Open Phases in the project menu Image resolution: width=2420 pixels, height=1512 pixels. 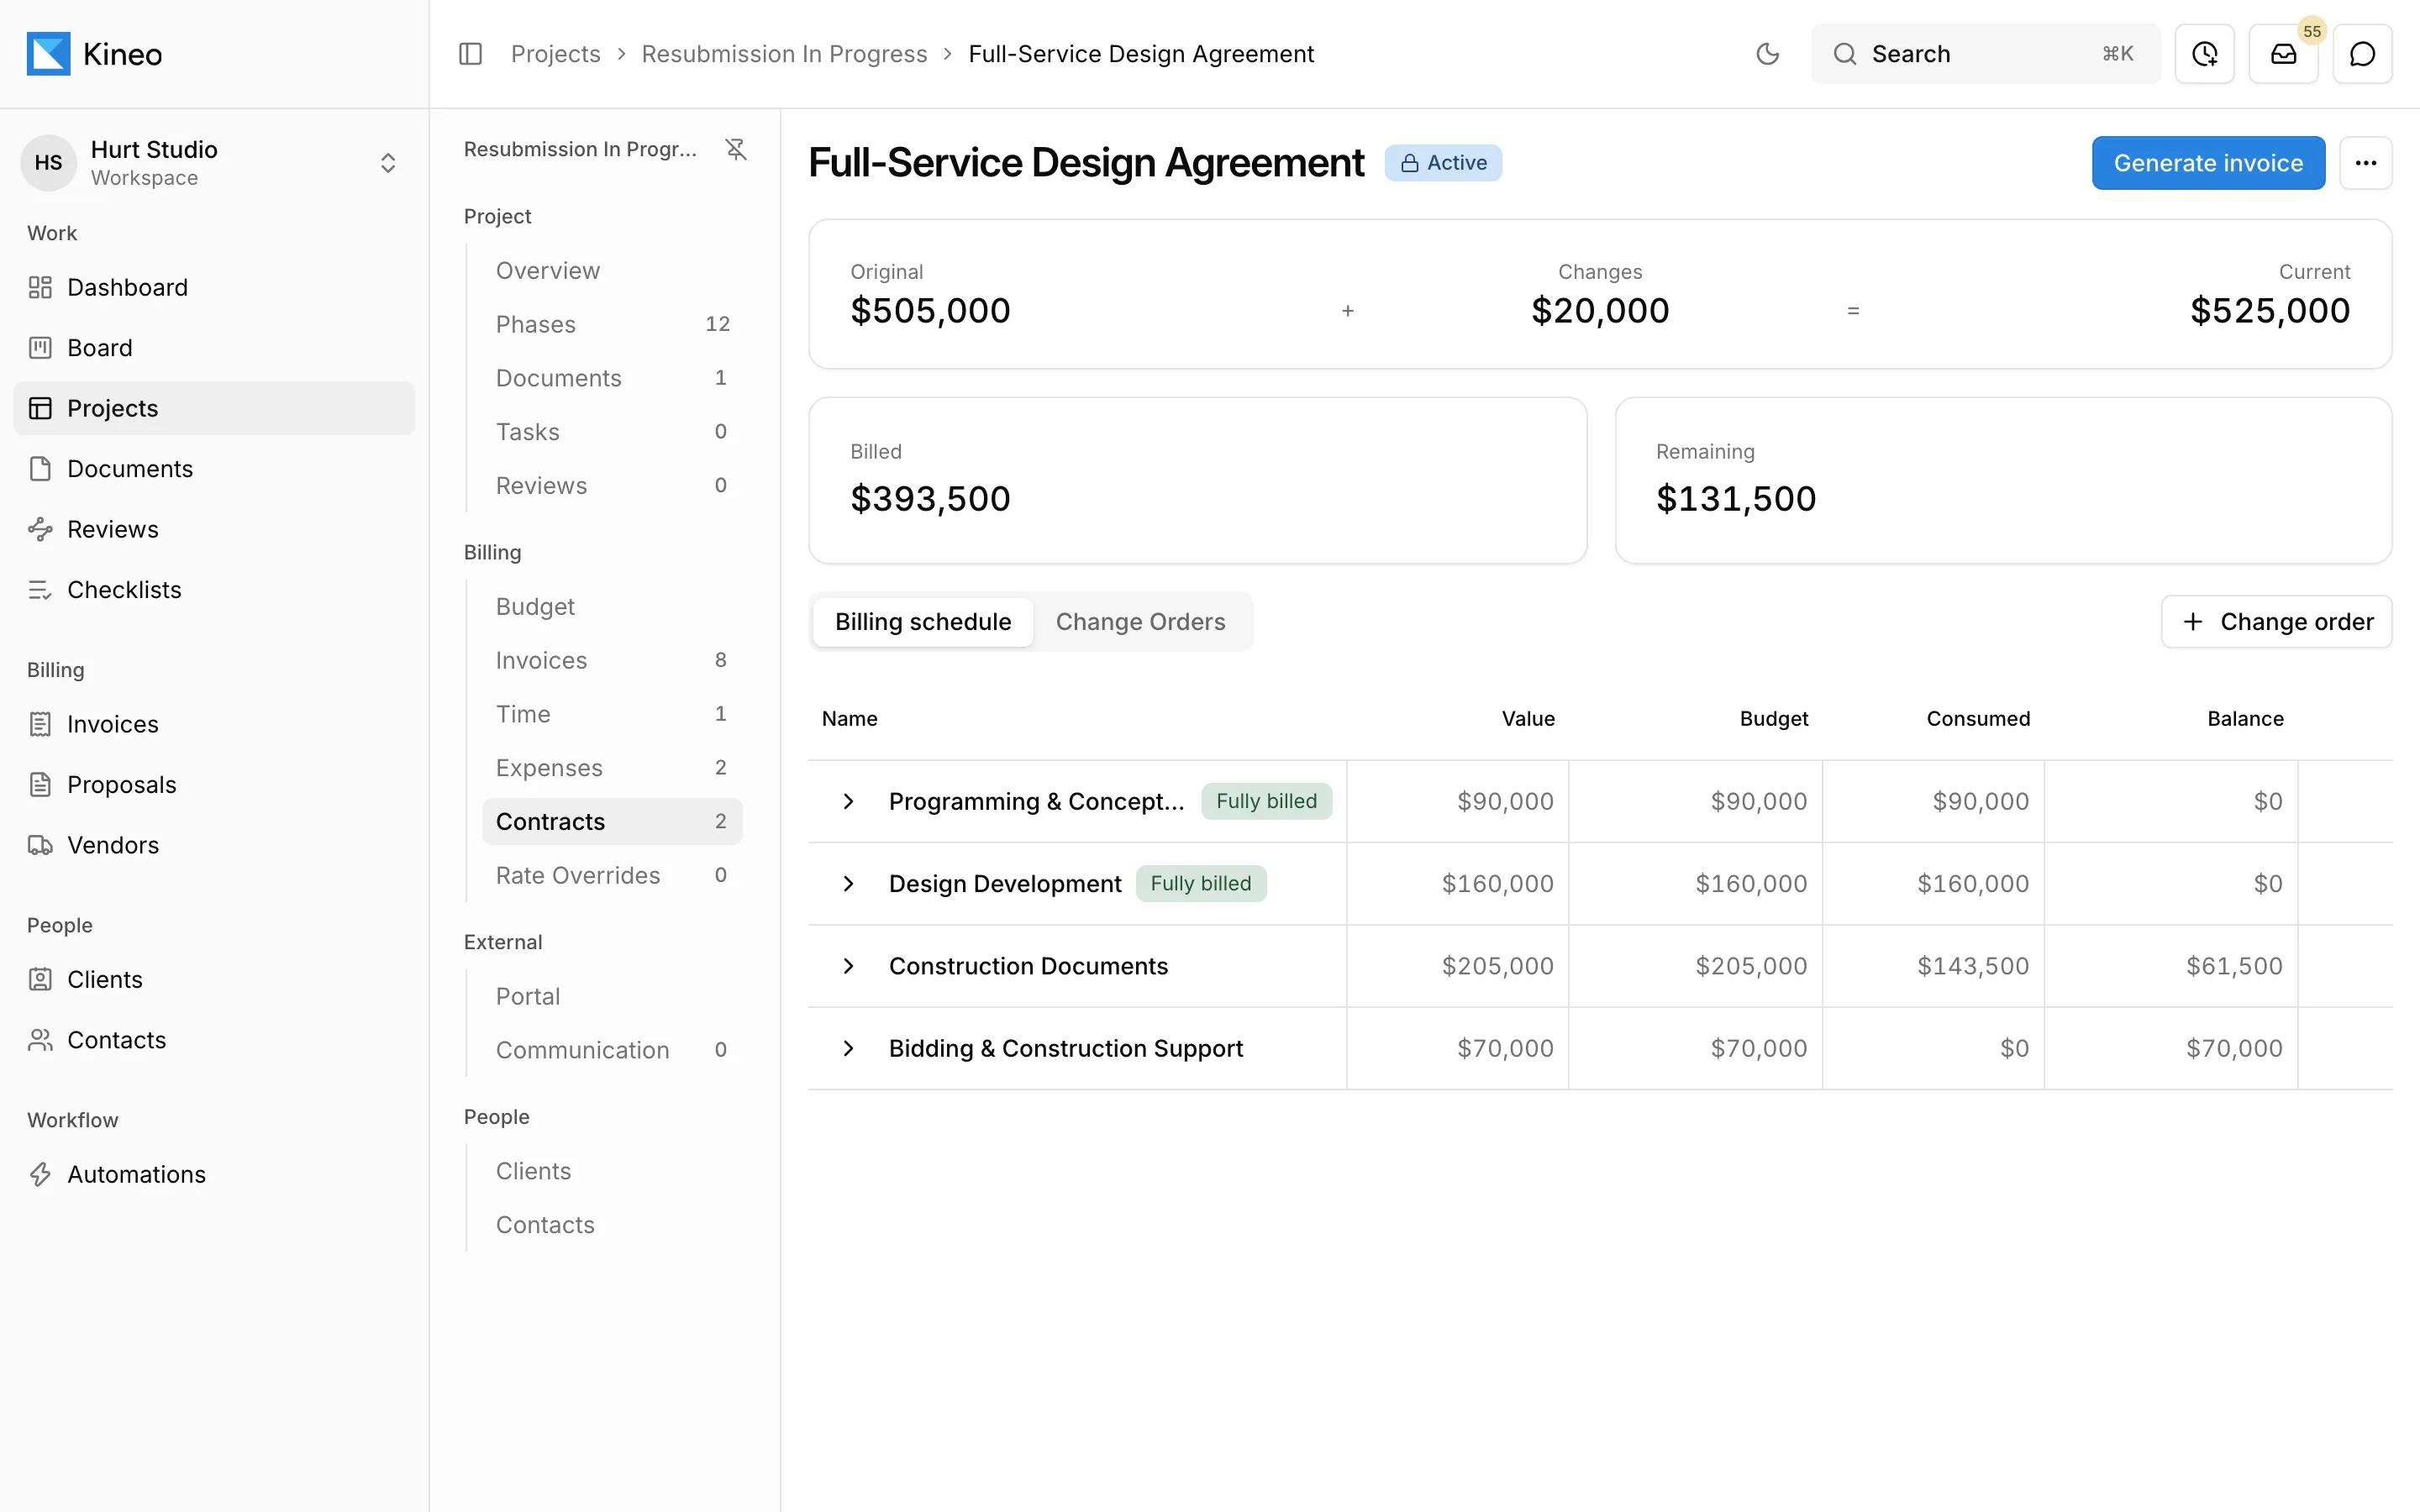612,324
